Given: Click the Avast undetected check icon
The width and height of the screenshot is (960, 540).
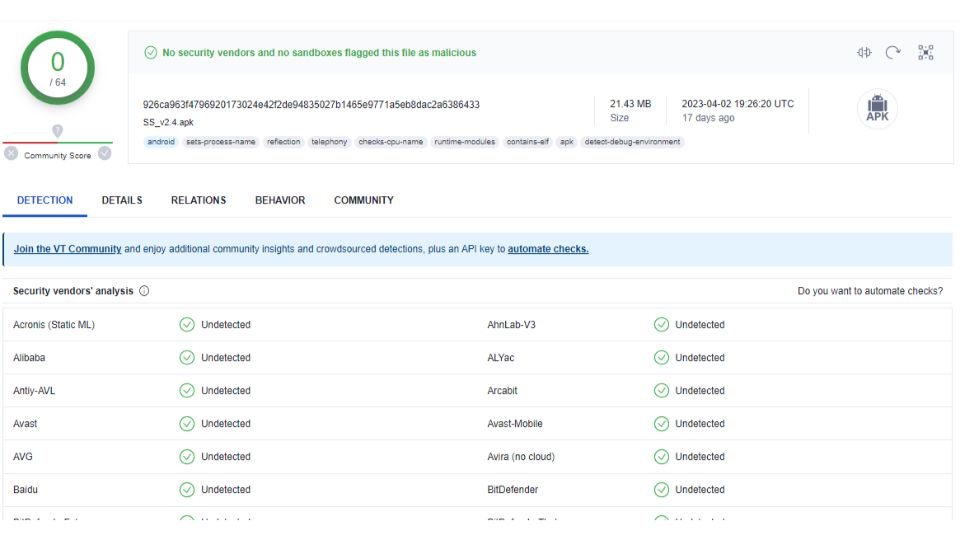Looking at the screenshot, I should pyautogui.click(x=187, y=424).
